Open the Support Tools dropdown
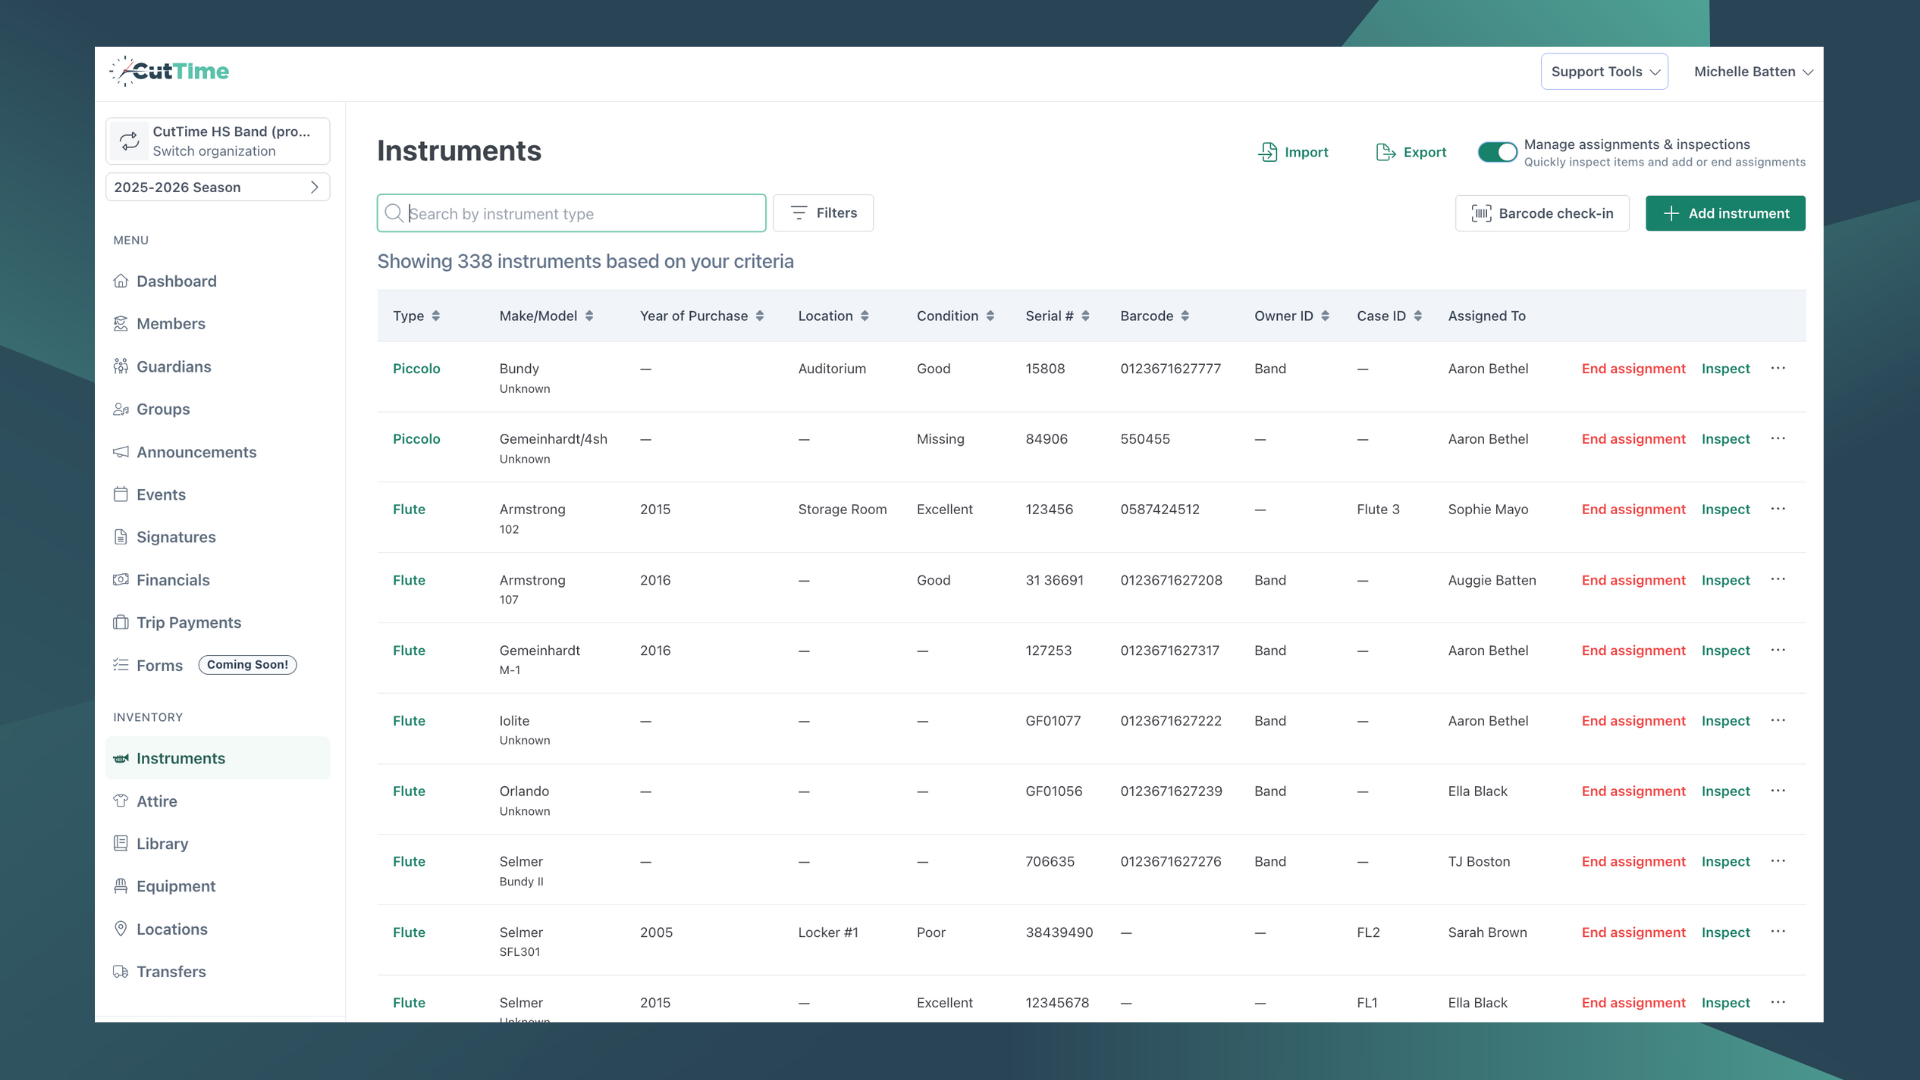The image size is (1920, 1080). tap(1604, 71)
